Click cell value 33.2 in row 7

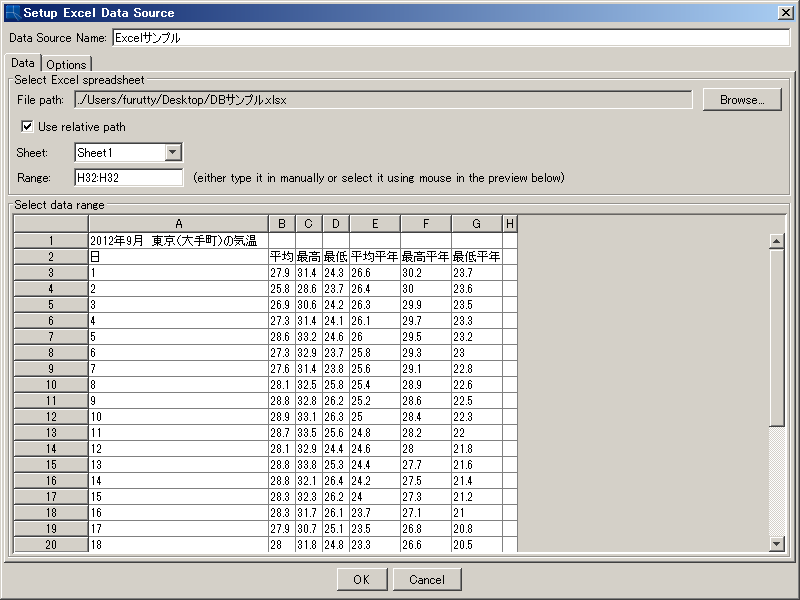pyautogui.click(x=309, y=337)
